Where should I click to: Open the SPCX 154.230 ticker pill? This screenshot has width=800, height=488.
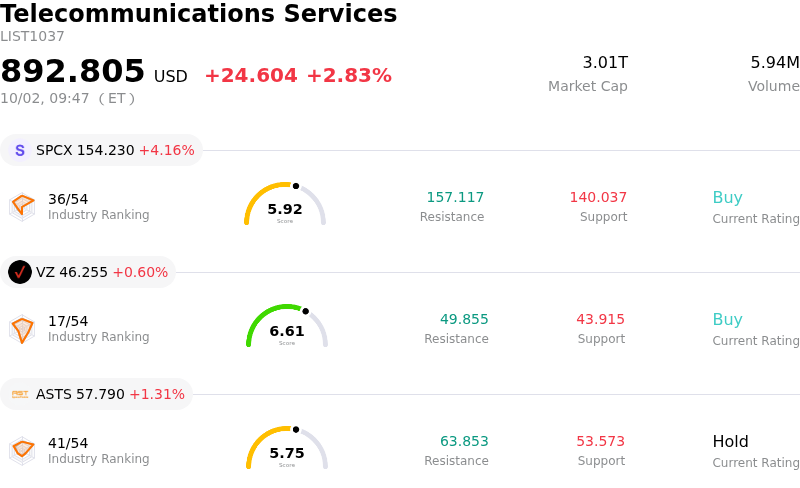pos(102,150)
